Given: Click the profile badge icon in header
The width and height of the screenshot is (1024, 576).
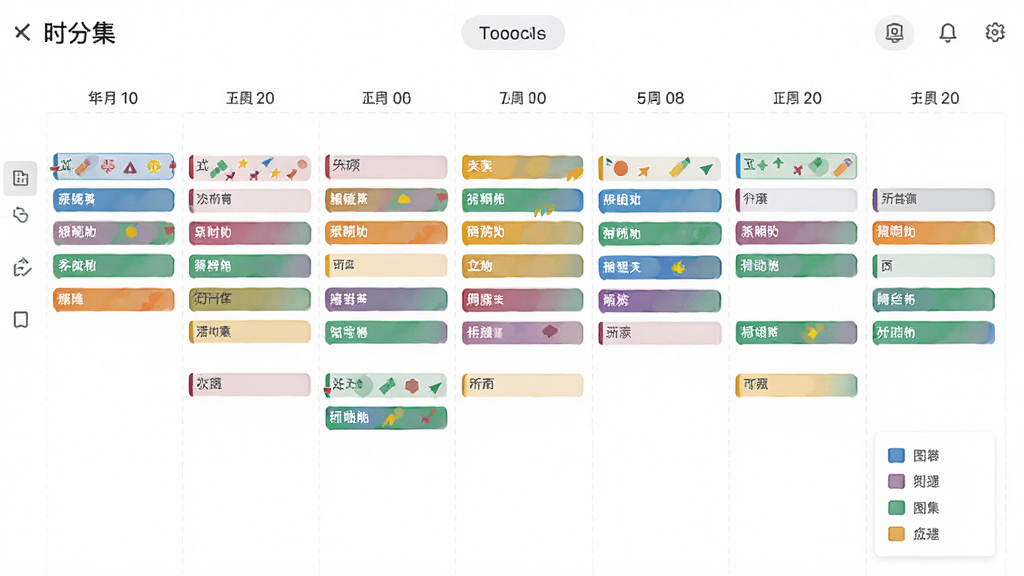Looking at the screenshot, I should click(894, 33).
